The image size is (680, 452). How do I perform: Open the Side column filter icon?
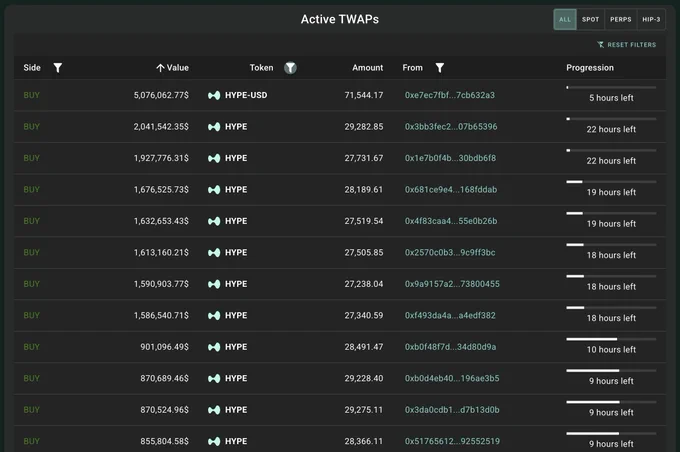tap(58, 68)
